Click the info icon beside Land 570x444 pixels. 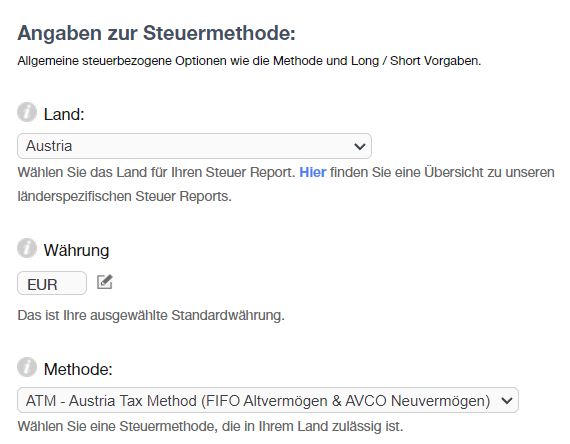tap(27, 112)
